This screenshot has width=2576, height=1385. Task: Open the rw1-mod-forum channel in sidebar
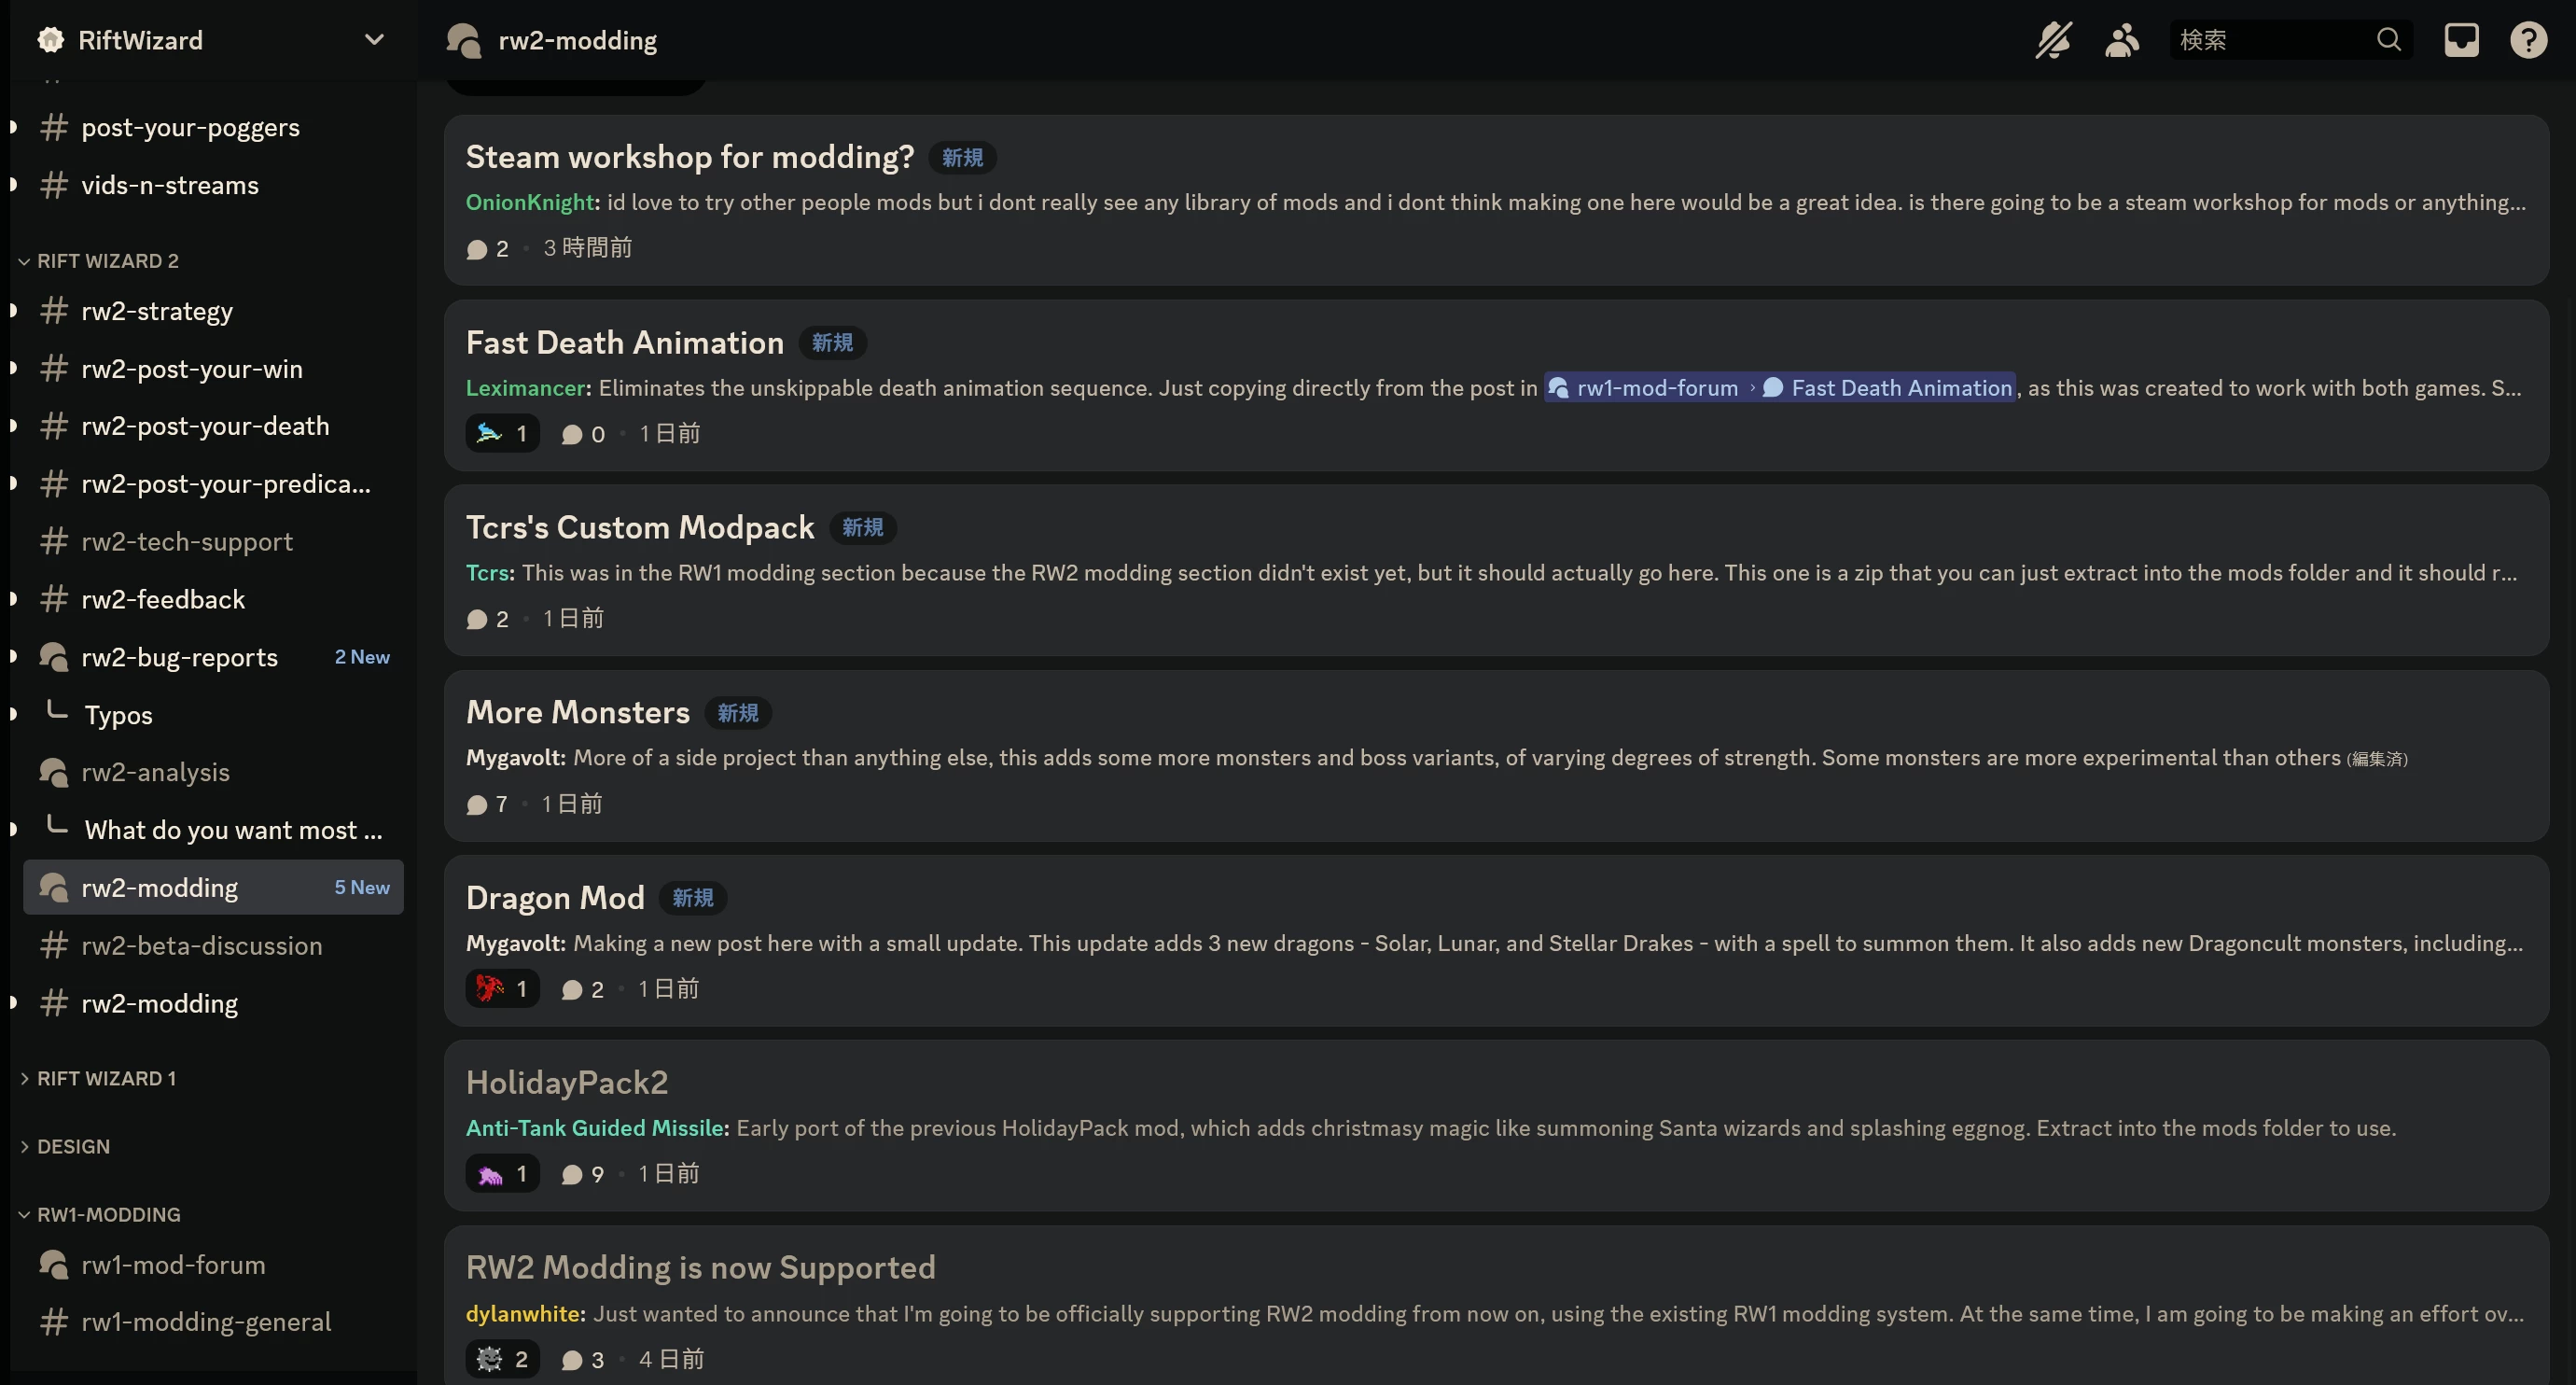tap(173, 1264)
